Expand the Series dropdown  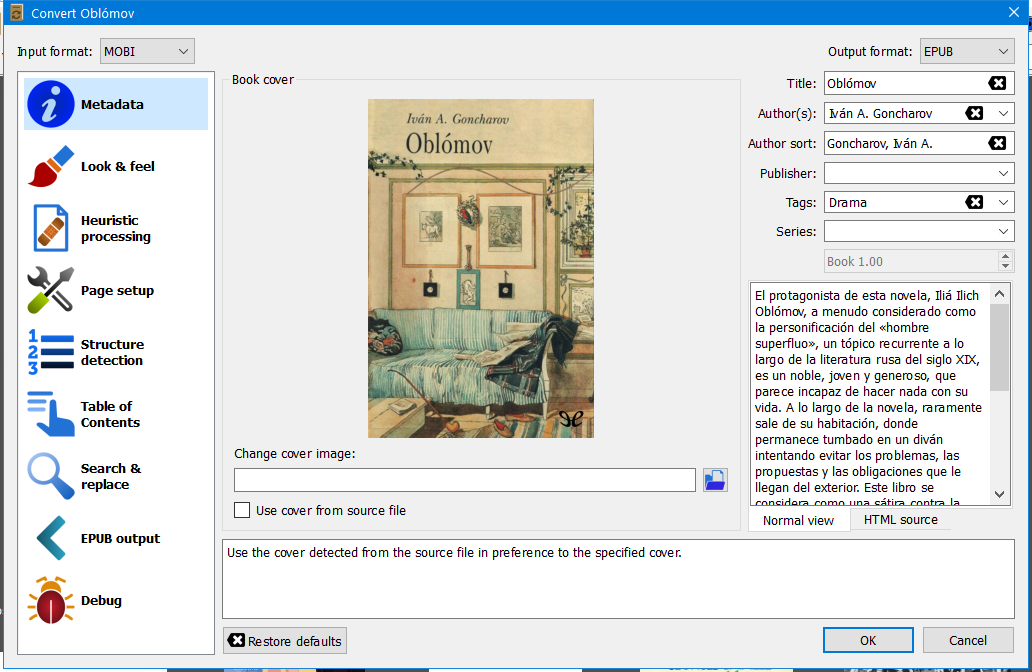click(1003, 231)
